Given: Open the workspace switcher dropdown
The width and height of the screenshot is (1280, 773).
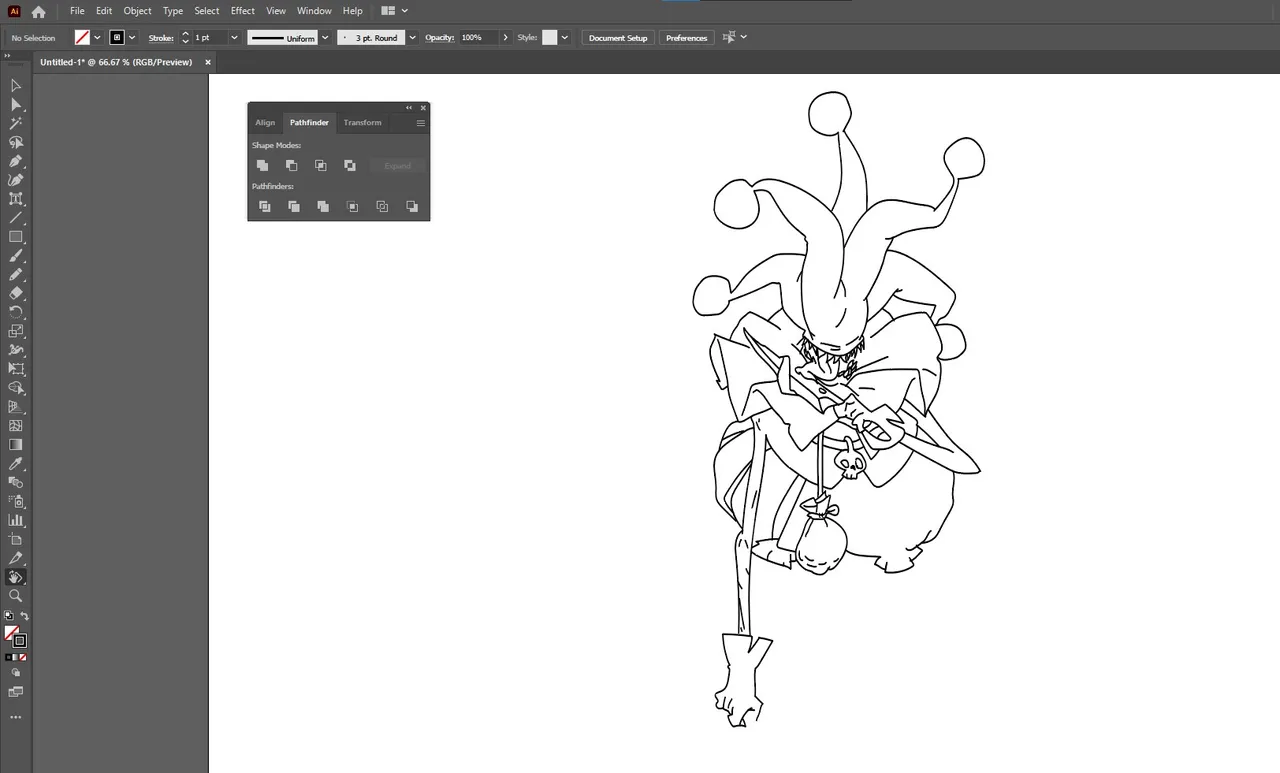Looking at the screenshot, I should click(395, 11).
